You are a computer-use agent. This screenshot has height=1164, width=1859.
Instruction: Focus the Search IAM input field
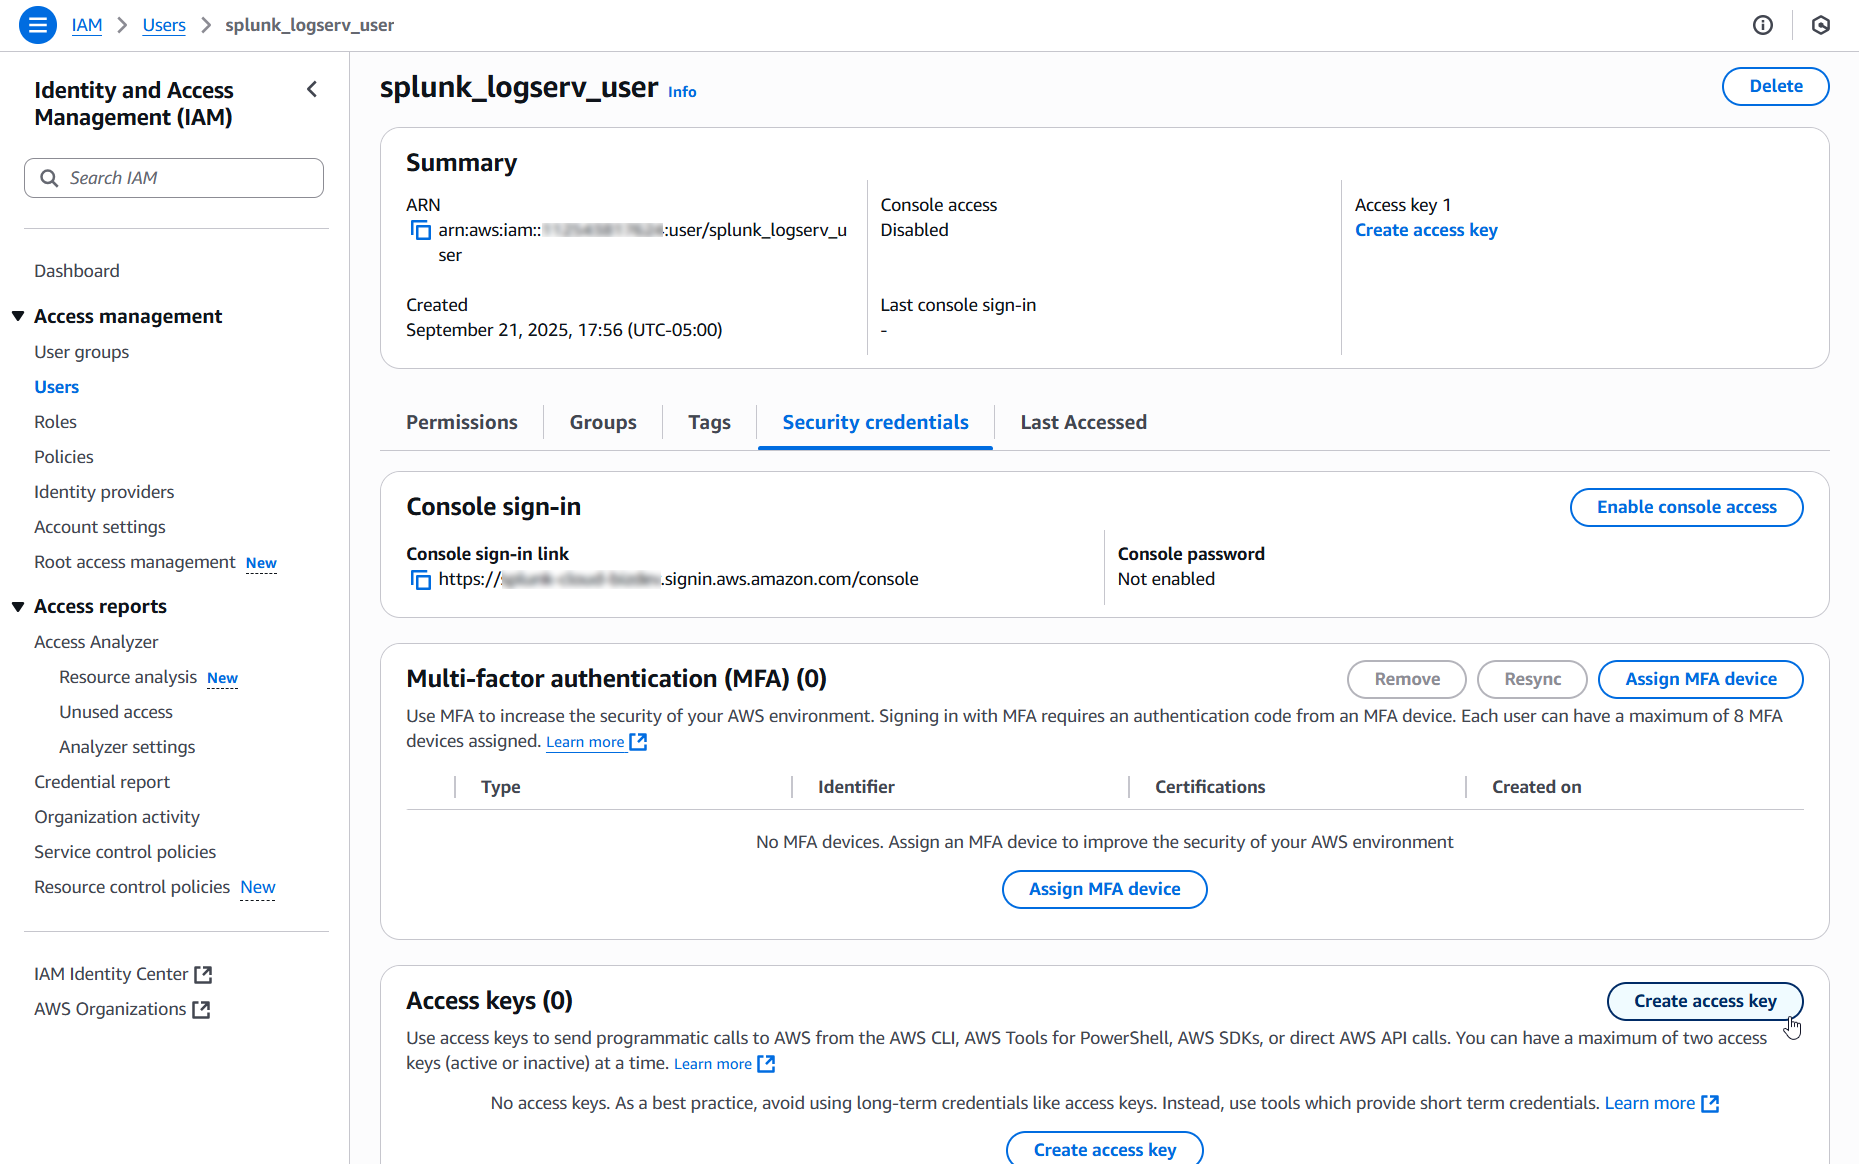(174, 178)
